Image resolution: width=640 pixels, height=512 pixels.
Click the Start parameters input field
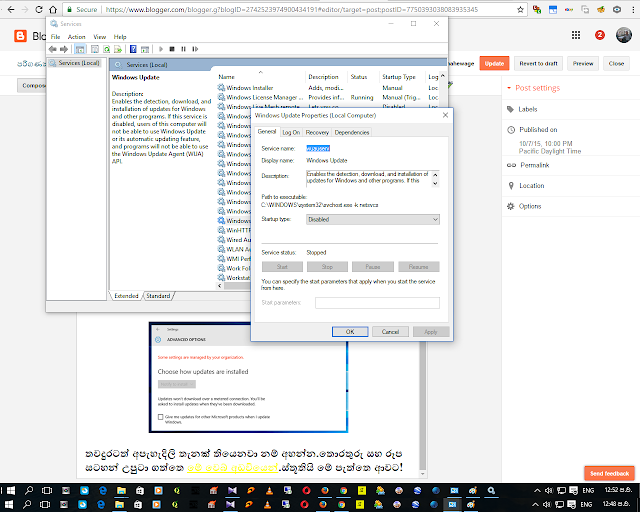click(x=377, y=303)
